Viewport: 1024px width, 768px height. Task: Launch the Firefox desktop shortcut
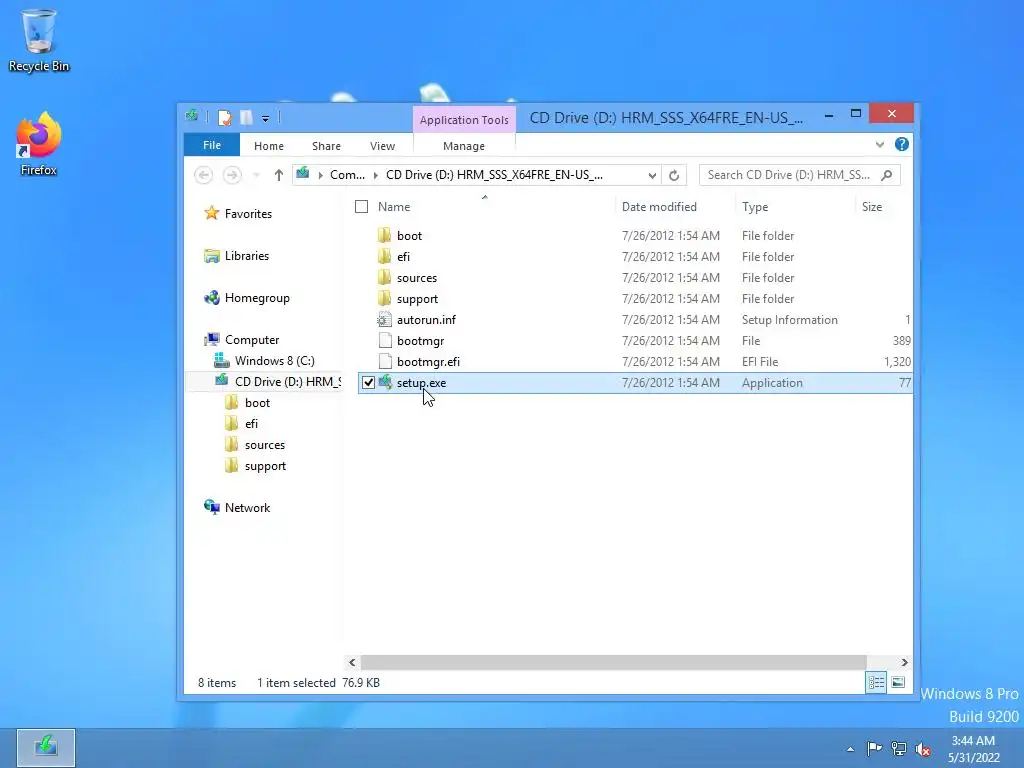coord(39,144)
